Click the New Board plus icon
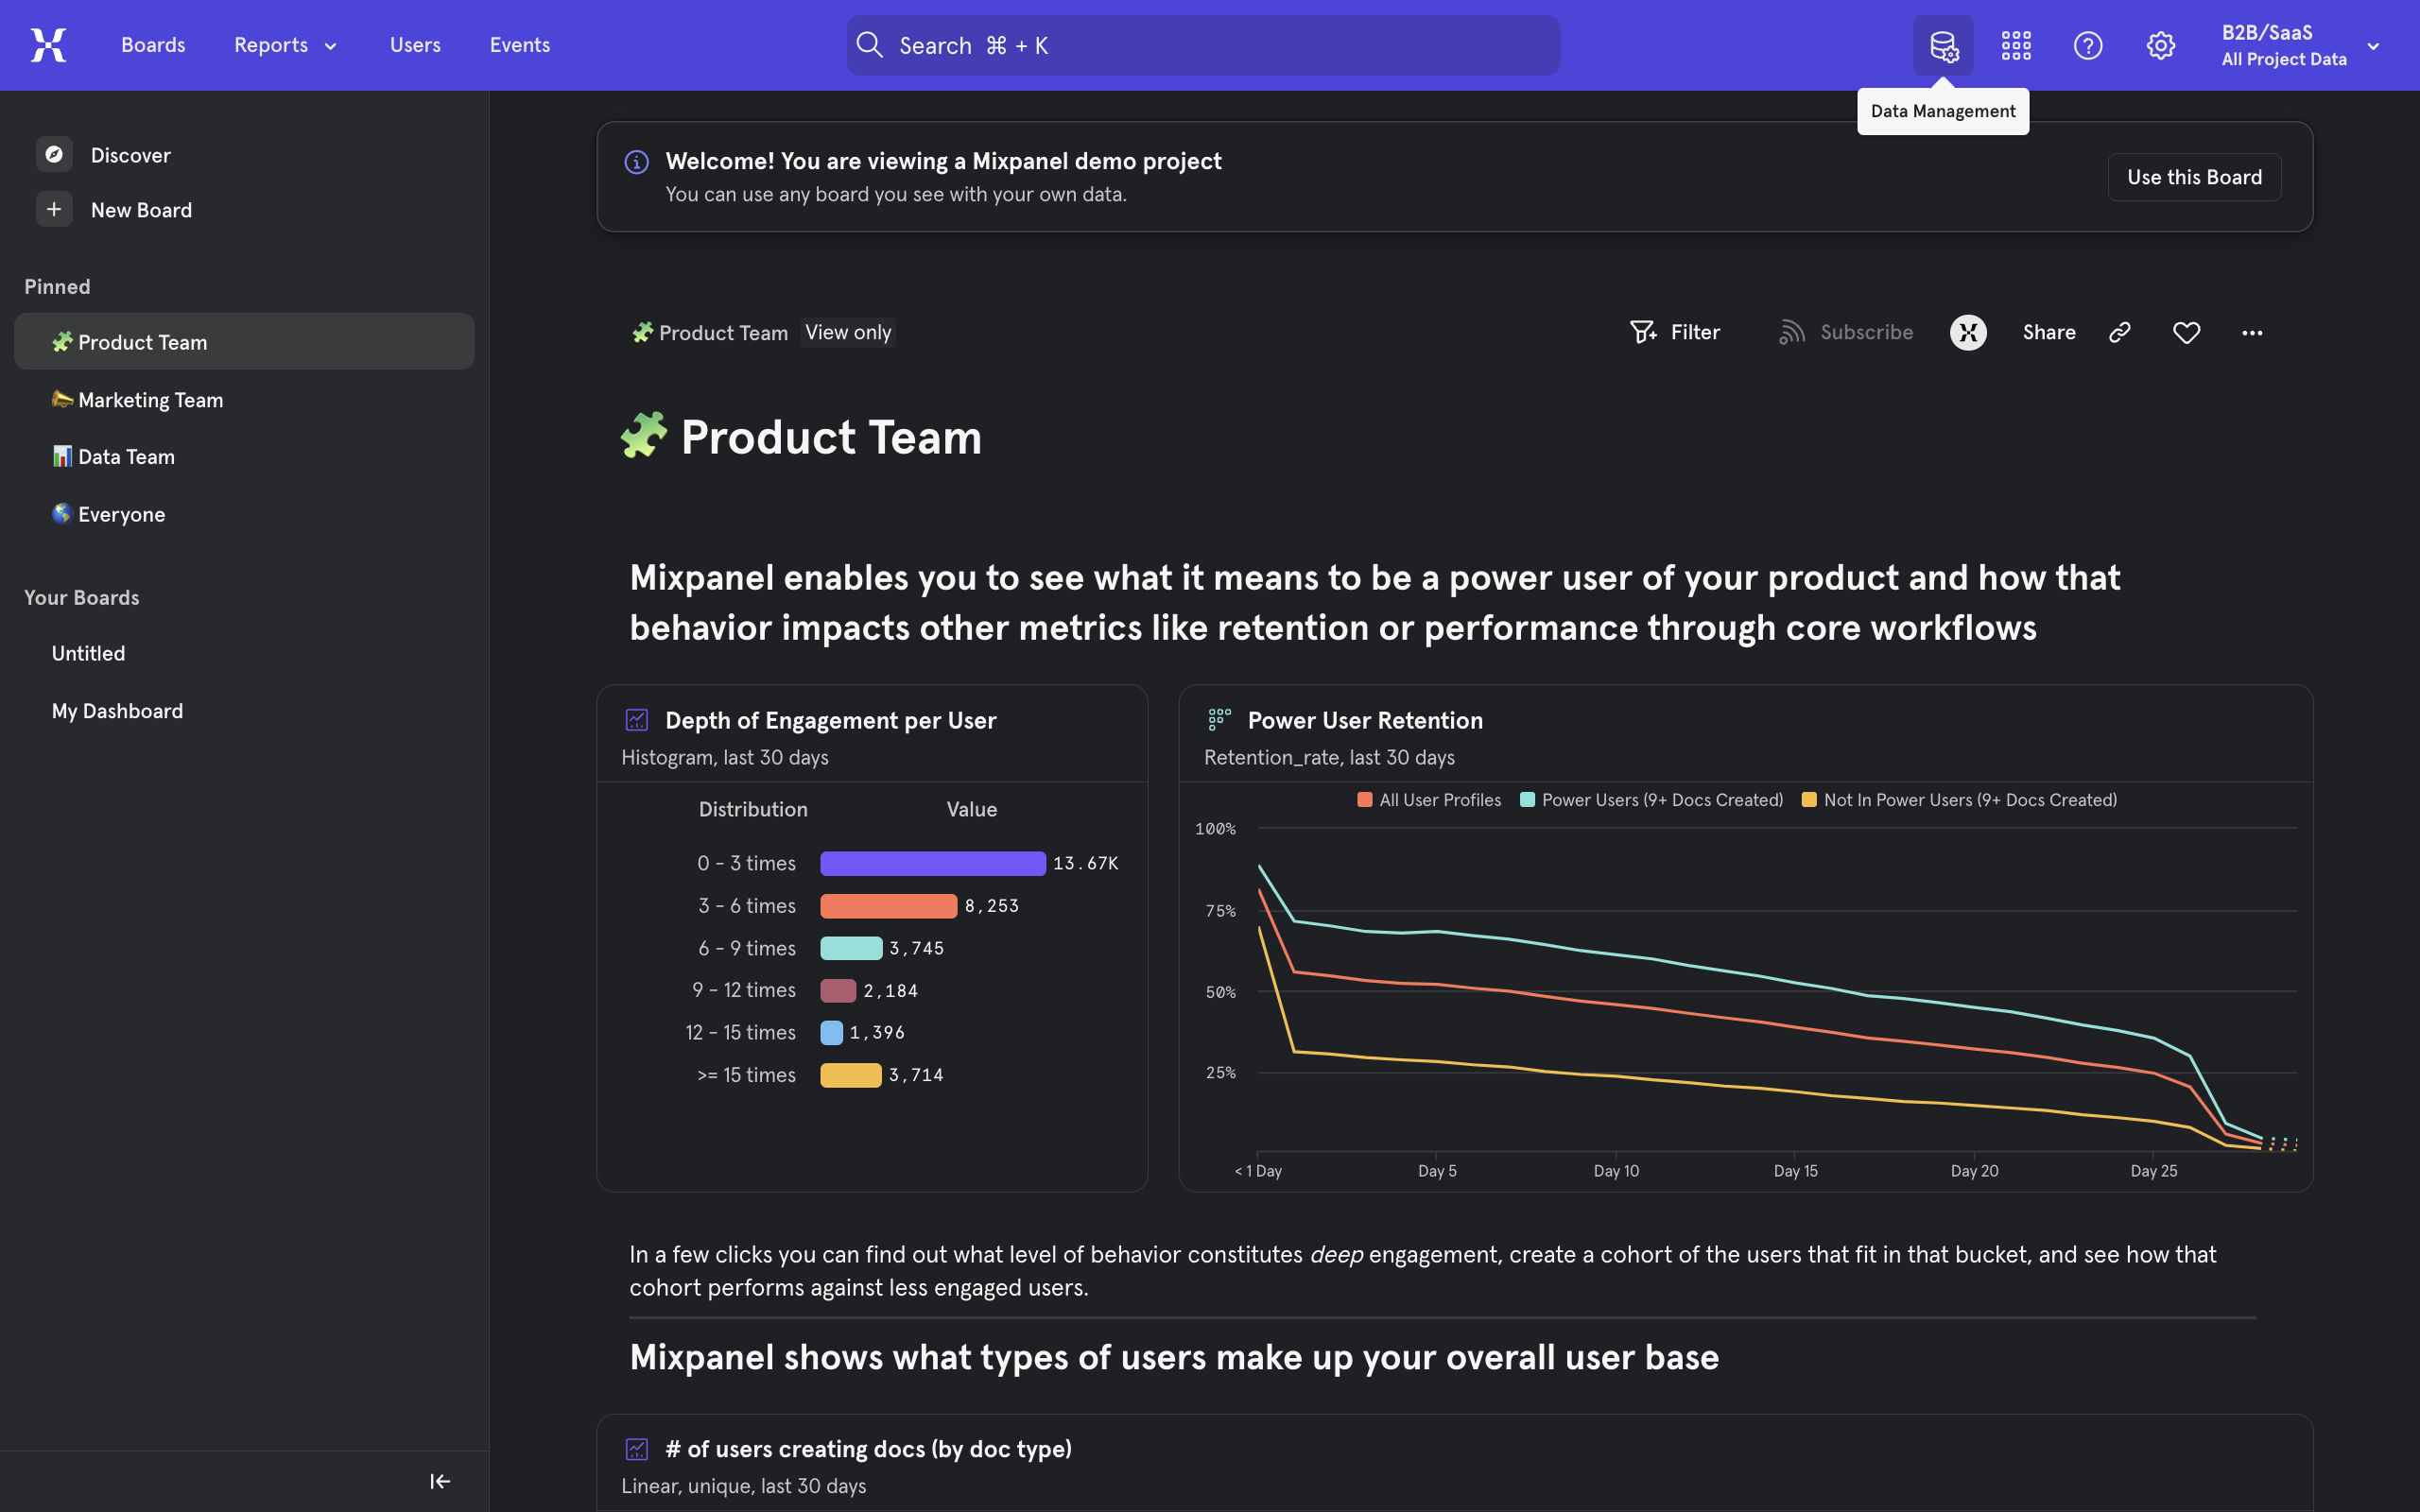The height and width of the screenshot is (1512, 2420). pos(54,209)
